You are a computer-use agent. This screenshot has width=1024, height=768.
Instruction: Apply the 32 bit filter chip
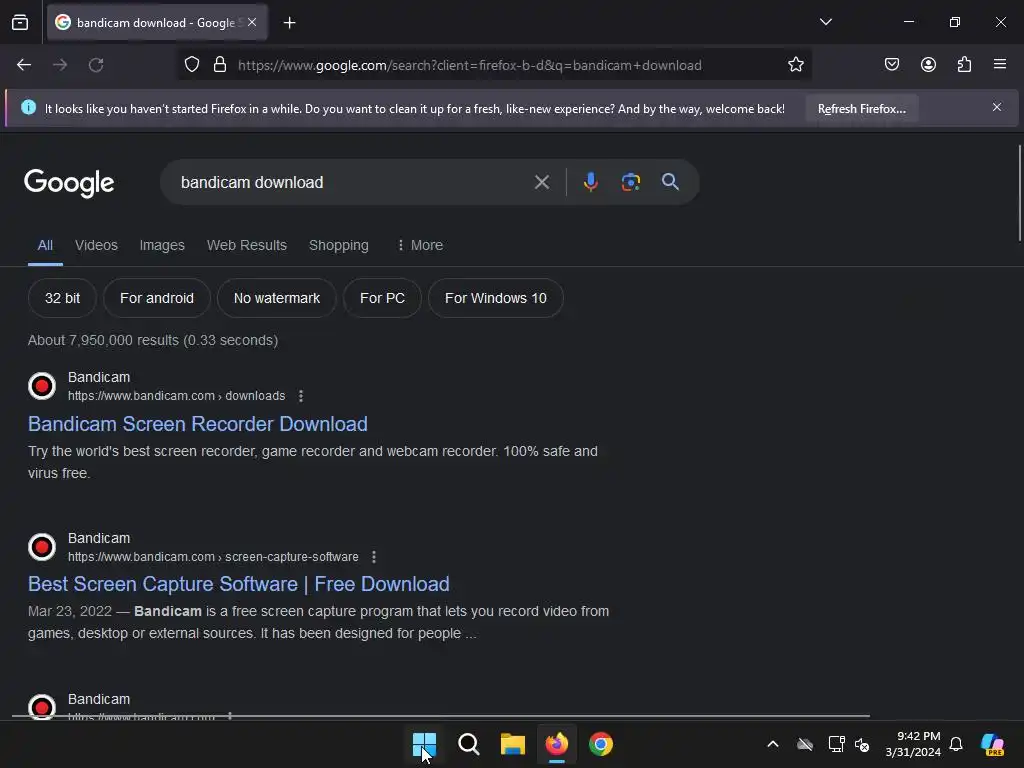coord(62,298)
